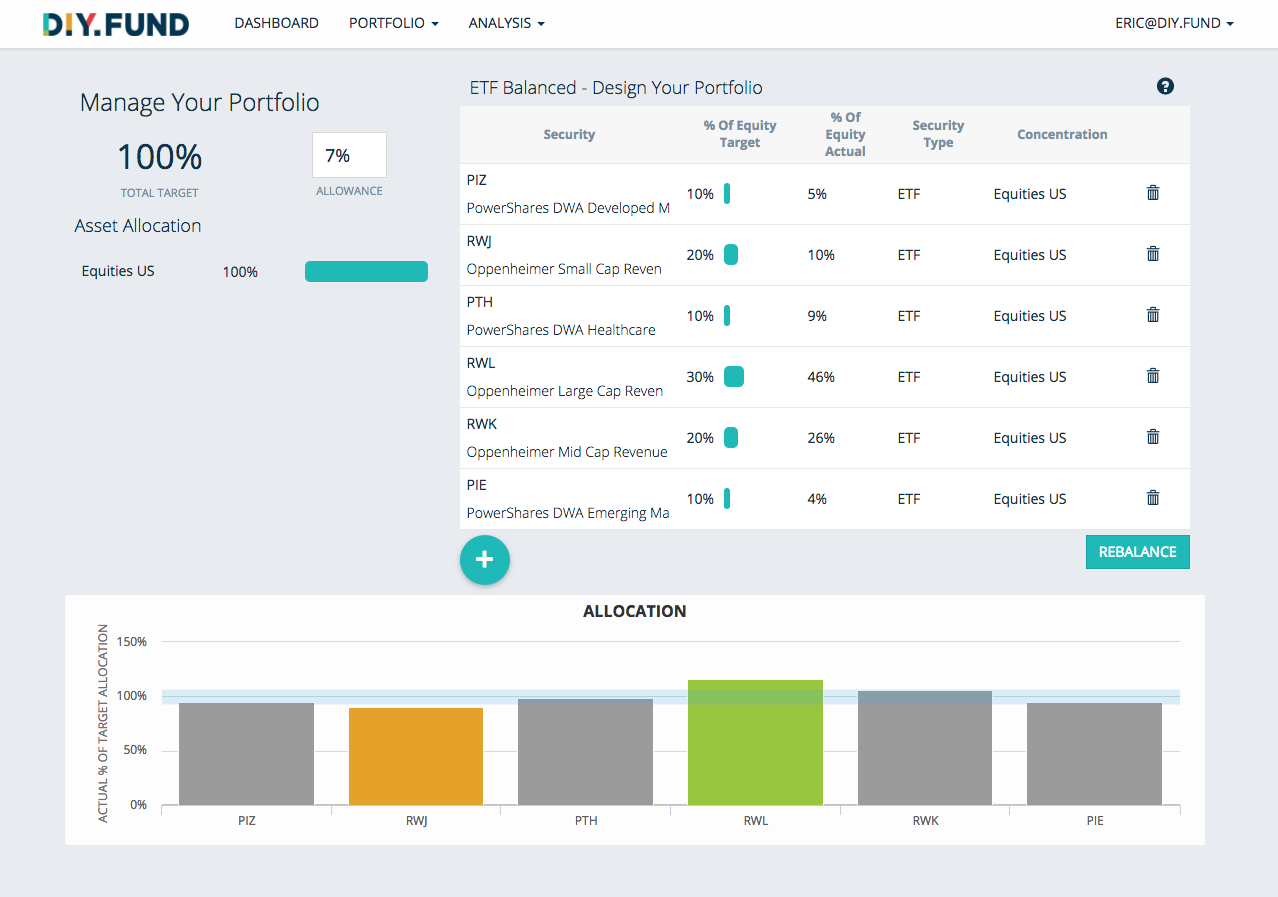Screen dimensions: 1278x897
Task: Click the DIY.FUND logo
Action: (x=114, y=23)
